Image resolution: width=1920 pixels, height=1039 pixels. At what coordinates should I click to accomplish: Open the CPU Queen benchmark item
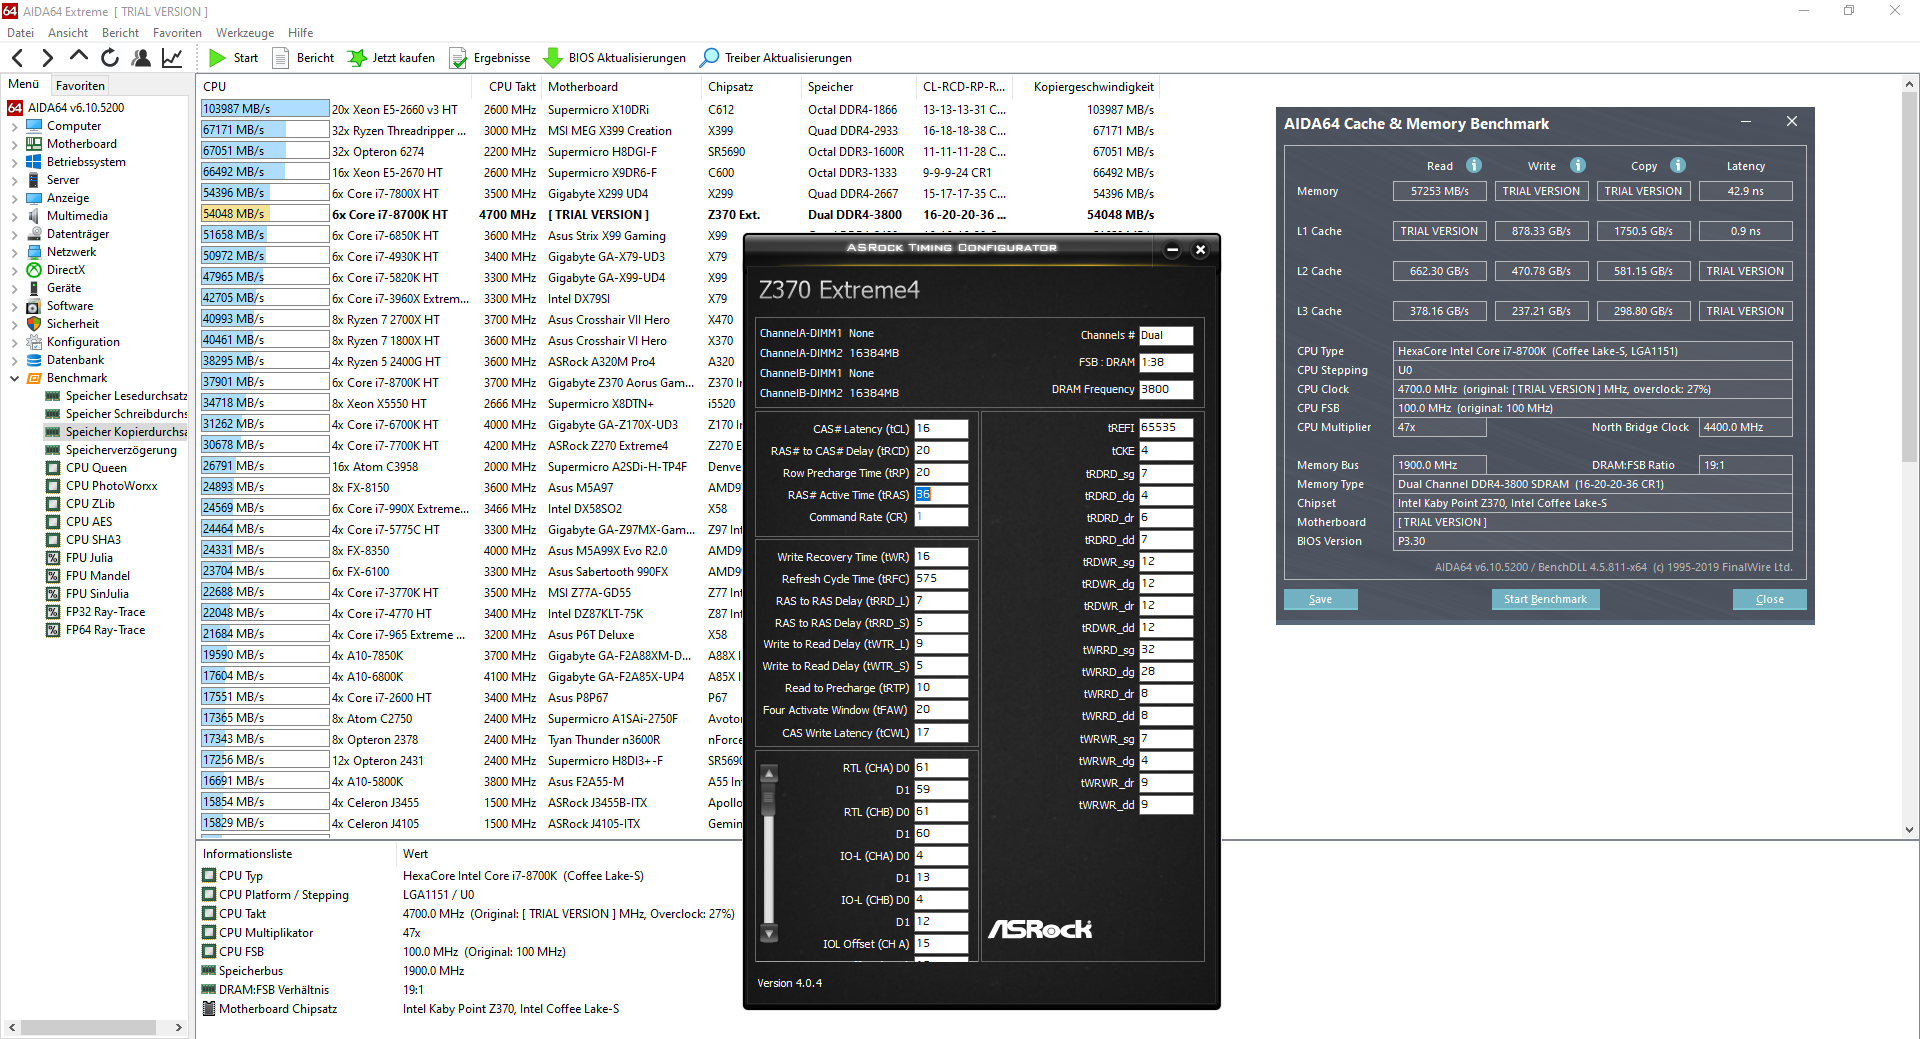tap(96, 468)
